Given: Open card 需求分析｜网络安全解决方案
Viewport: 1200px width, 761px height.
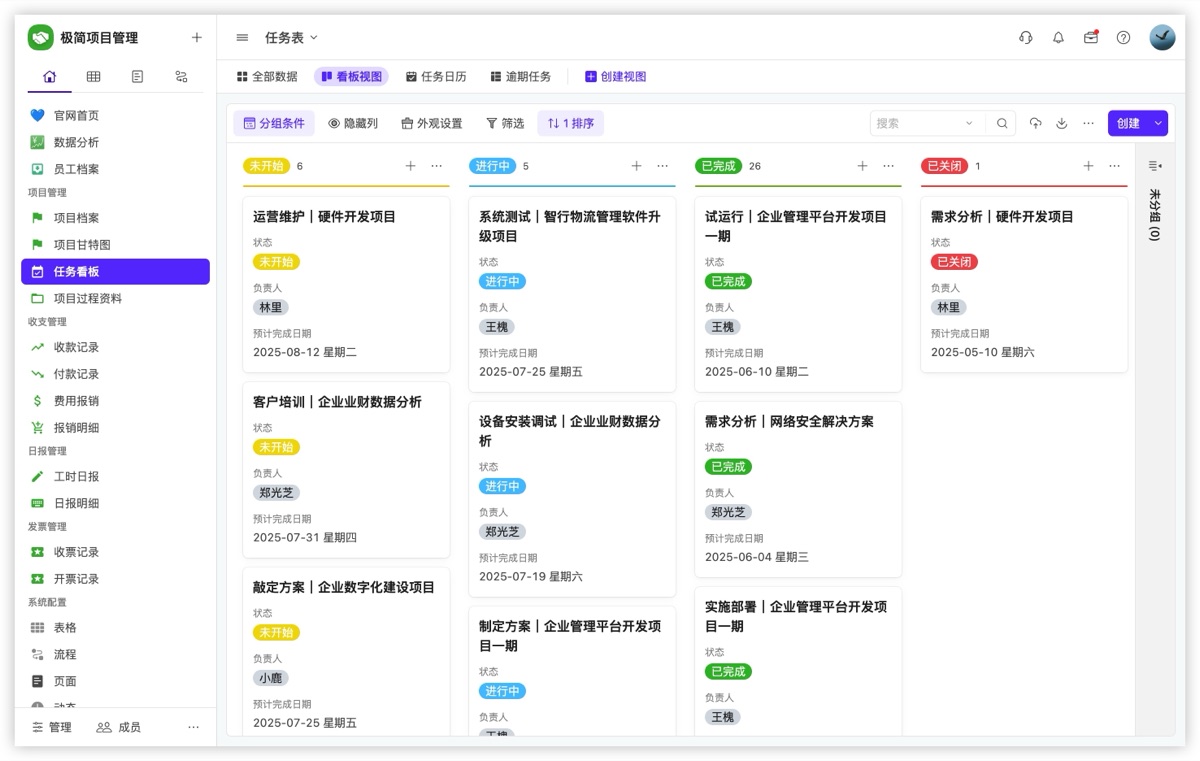Looking at the screenshot, I should click(x=798, y=489).
